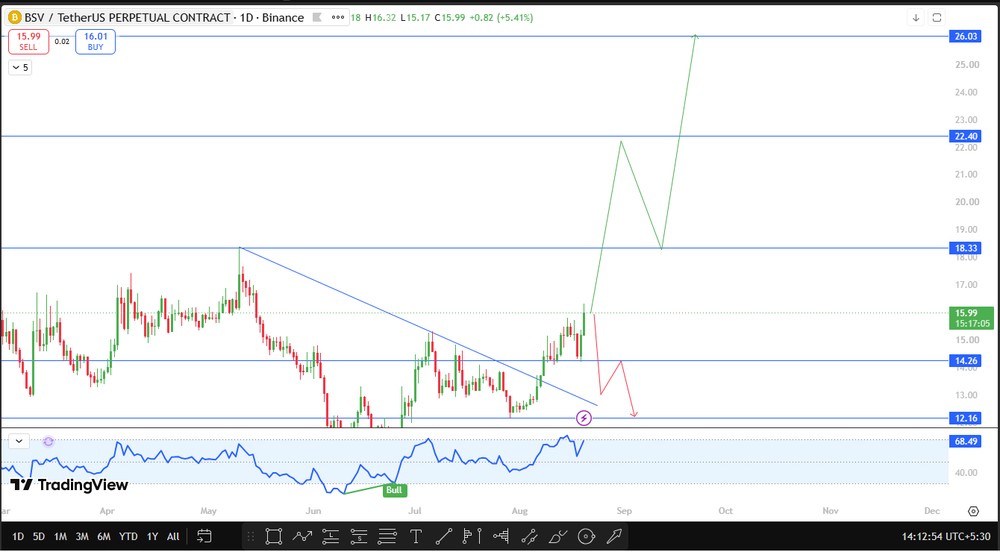Grab the drawing toolbar handle
Screen dimensions: 1000x552
click(251, 536)
